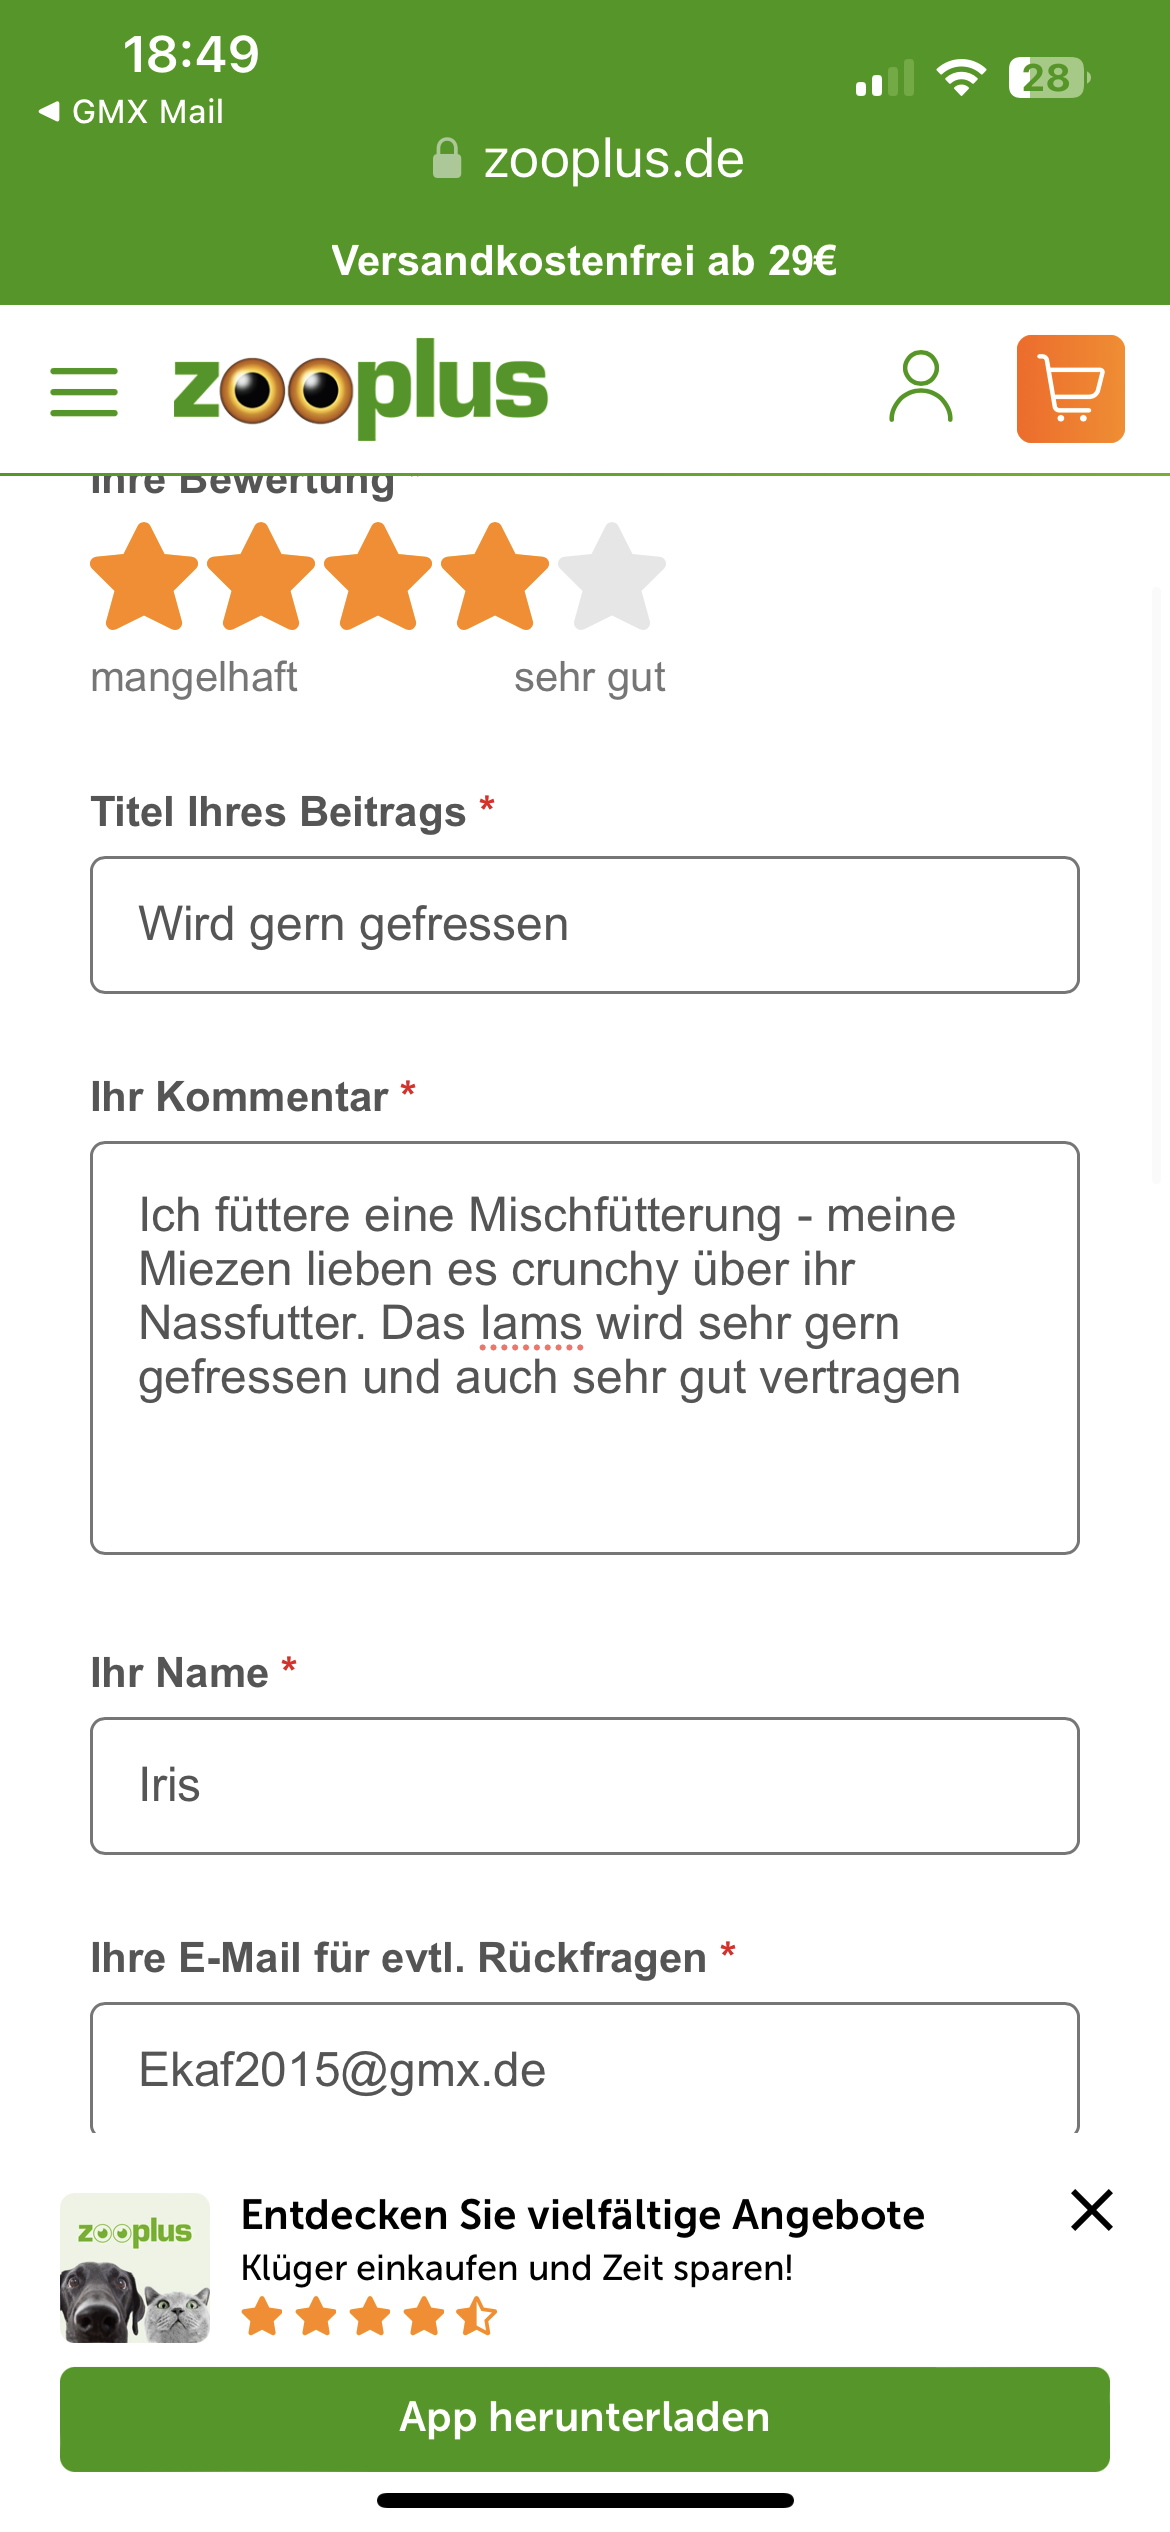Focus the Titel Ihres Beitrags field
This screenshot has width=1170, height=2532.
(x=584, y=924)
